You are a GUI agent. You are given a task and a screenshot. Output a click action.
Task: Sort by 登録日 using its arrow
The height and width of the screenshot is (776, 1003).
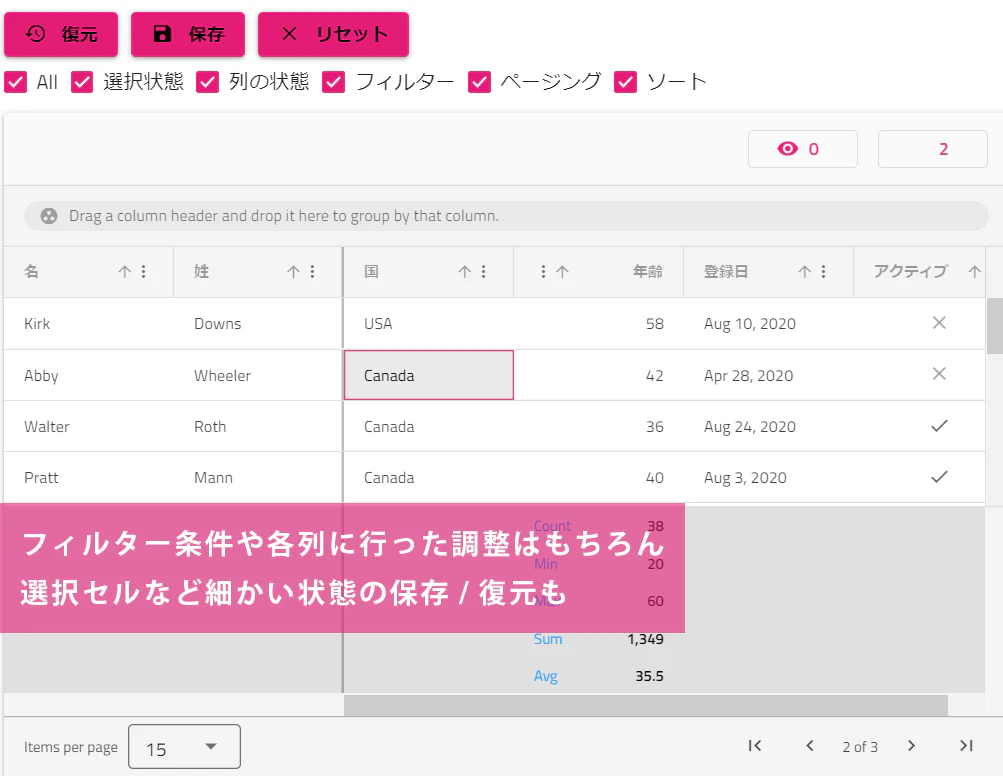point(805,272)
